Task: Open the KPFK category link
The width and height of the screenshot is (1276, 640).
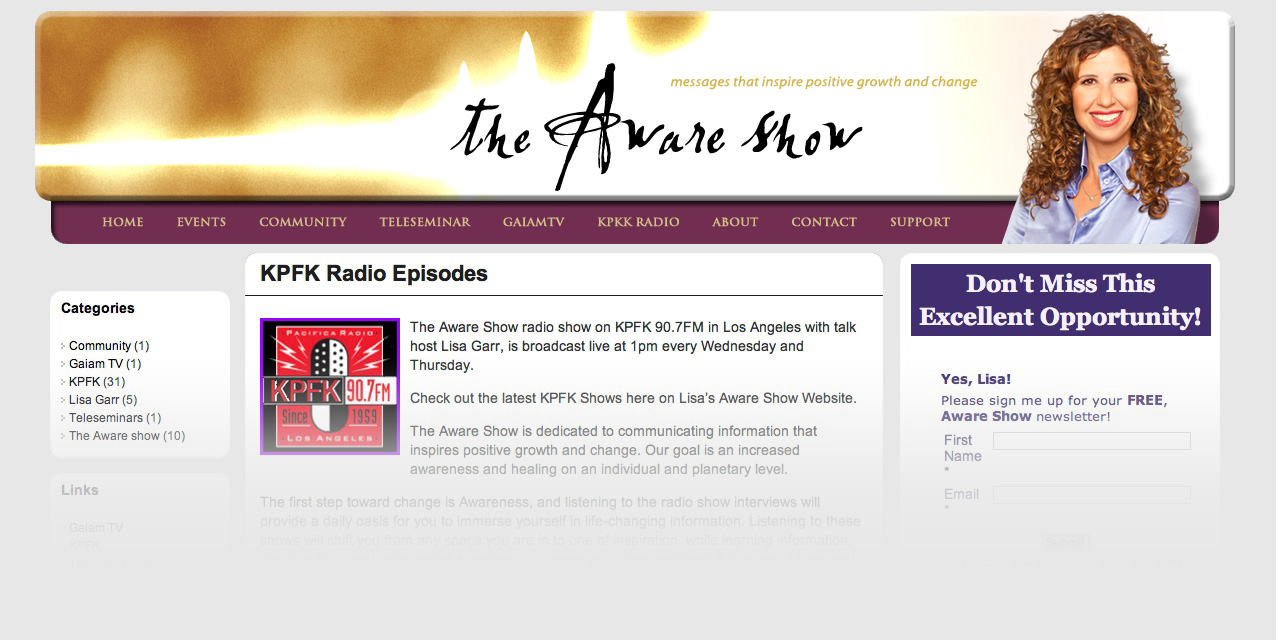Action: click(x=84, y=382)
